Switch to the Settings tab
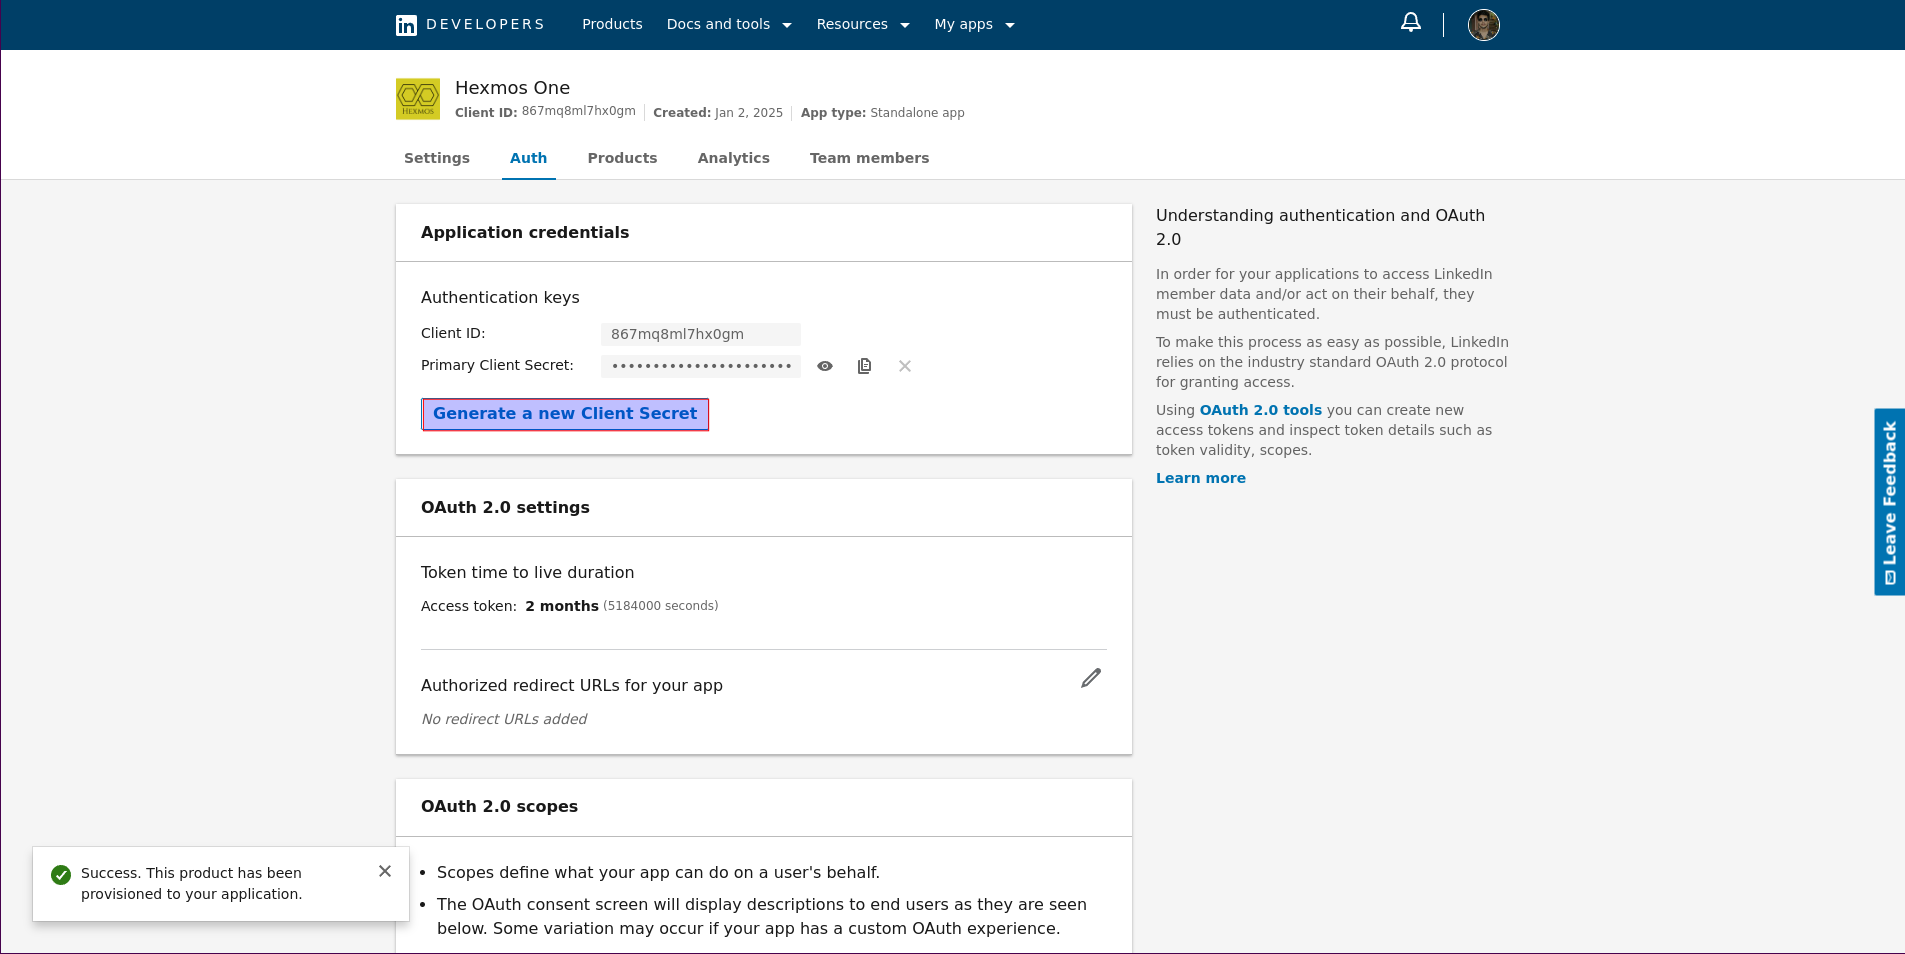 click(x=437, y=158)
